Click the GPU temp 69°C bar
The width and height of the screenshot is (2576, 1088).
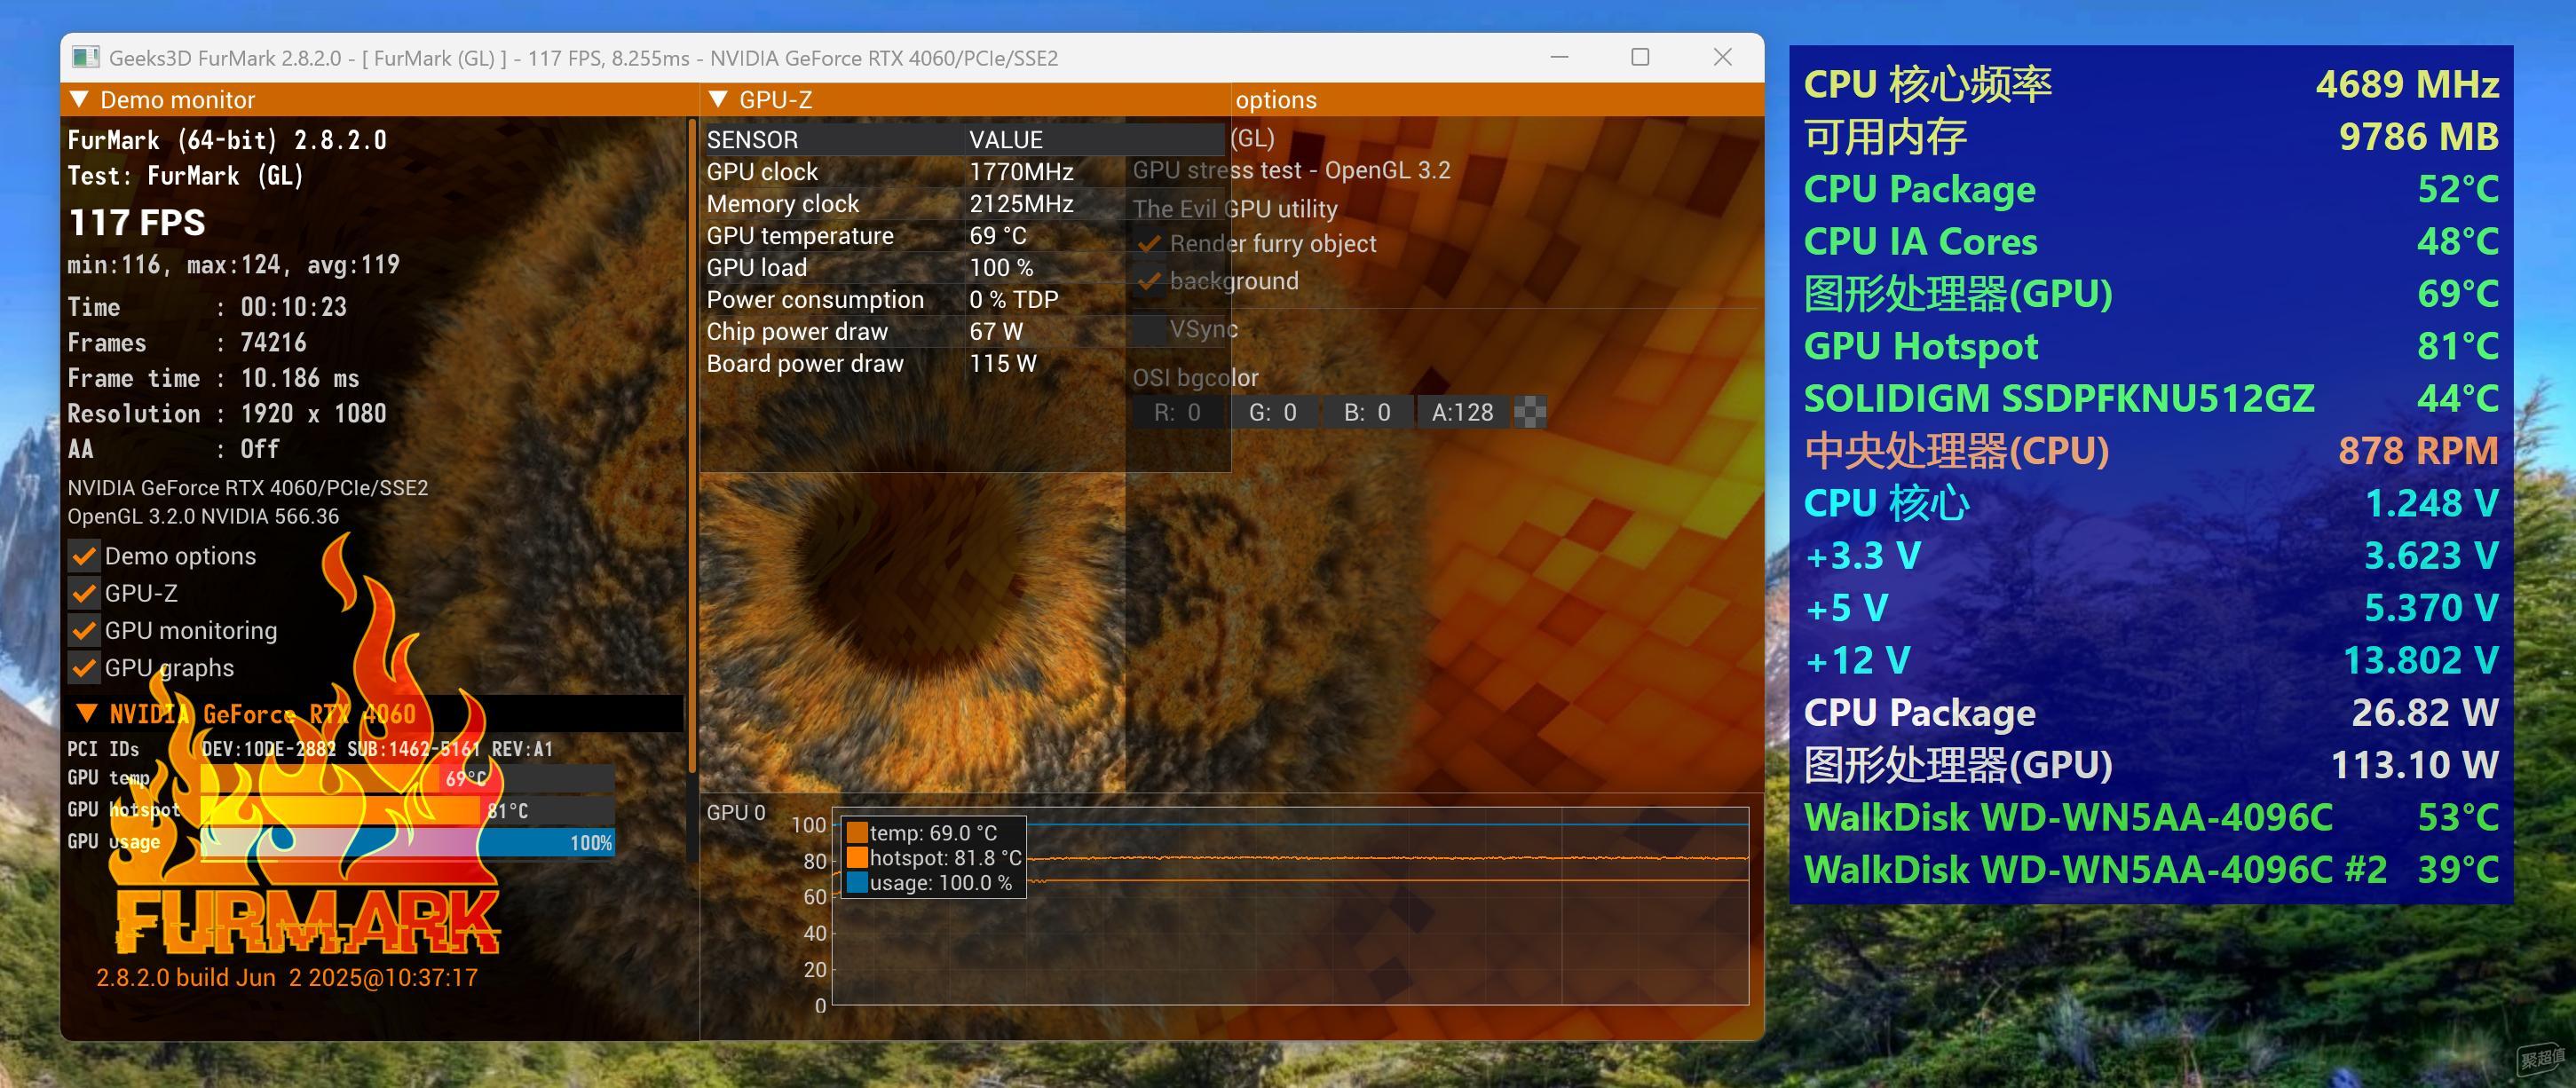tap(407, 778)
